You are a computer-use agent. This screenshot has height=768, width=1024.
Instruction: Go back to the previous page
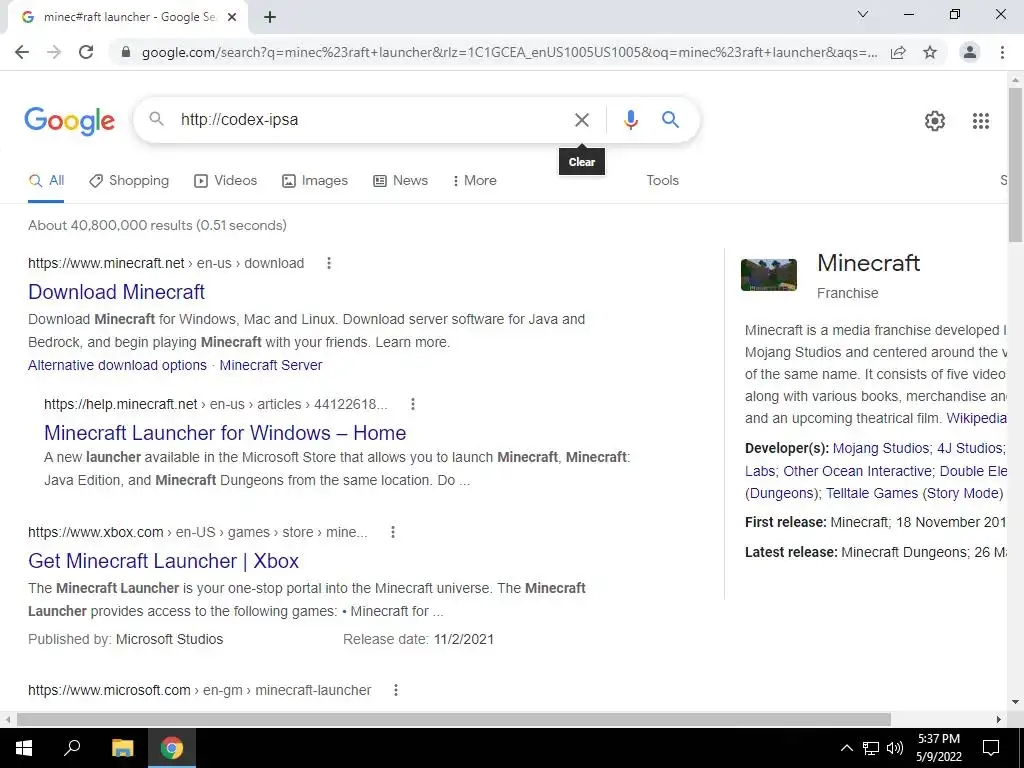click(22, 52)
